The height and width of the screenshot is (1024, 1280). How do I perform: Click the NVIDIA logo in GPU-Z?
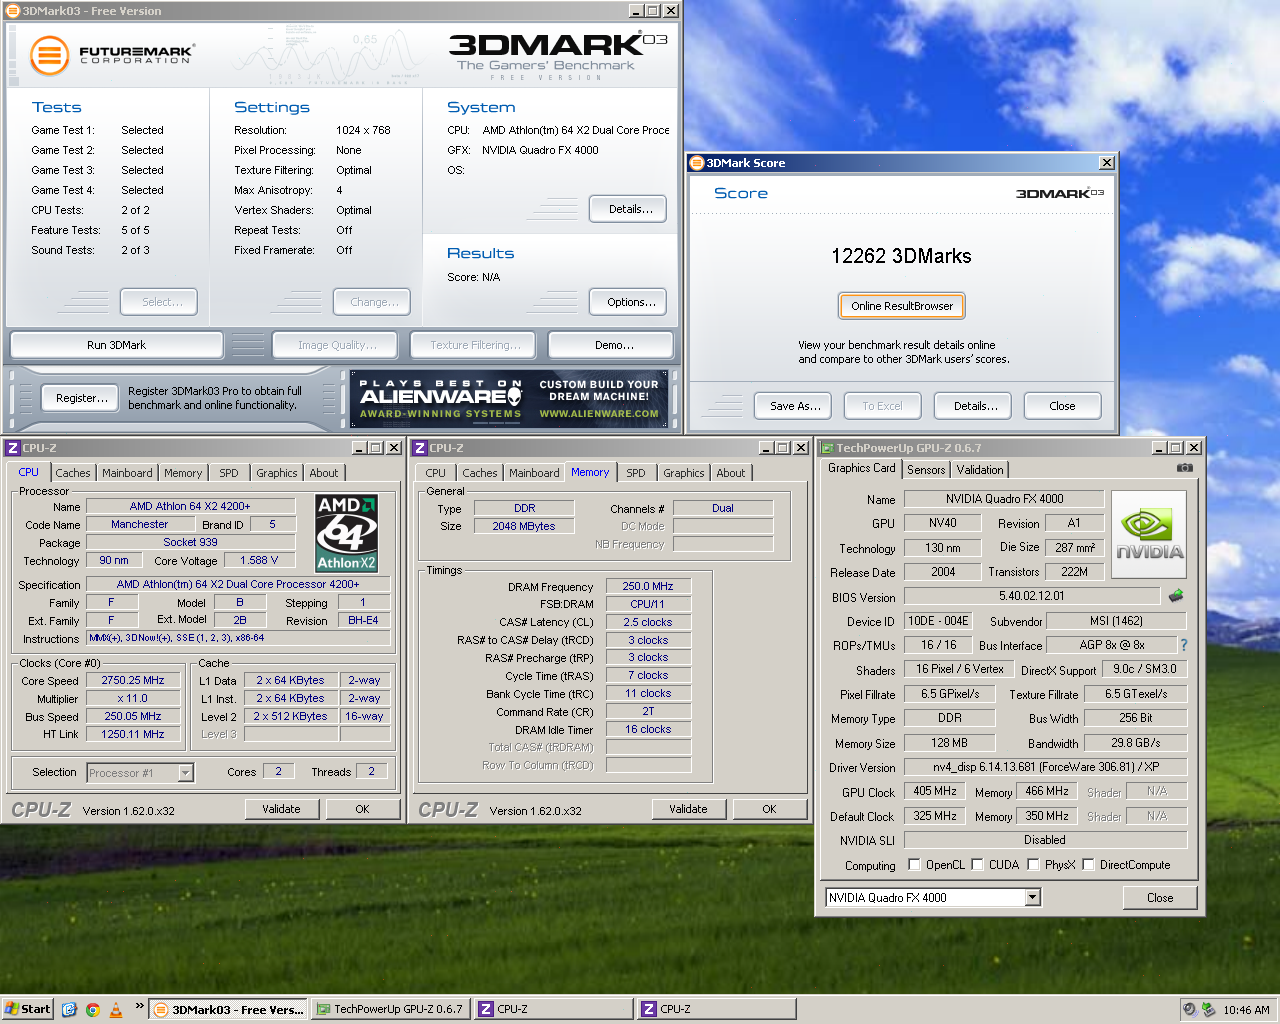[1149, 534]
